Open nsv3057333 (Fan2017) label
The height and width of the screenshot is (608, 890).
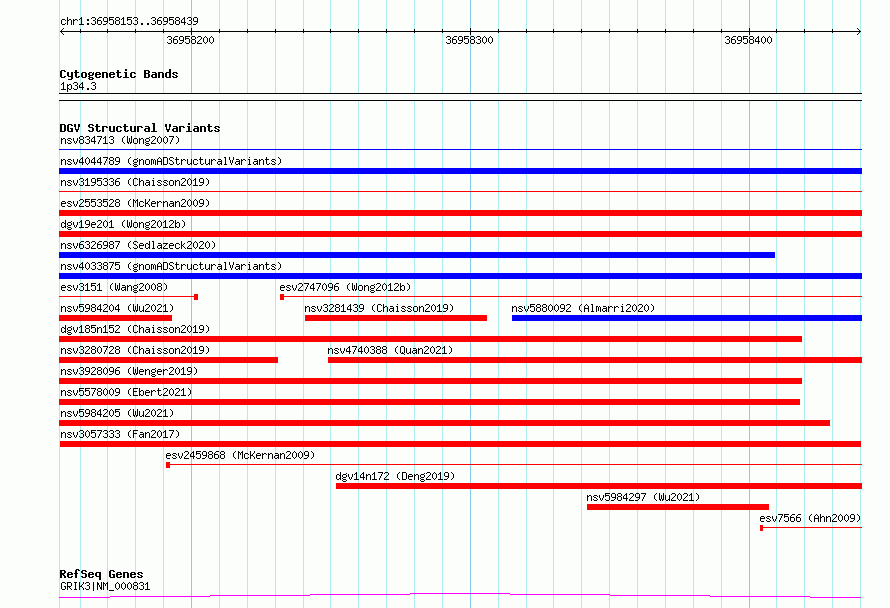coord(120,434)
